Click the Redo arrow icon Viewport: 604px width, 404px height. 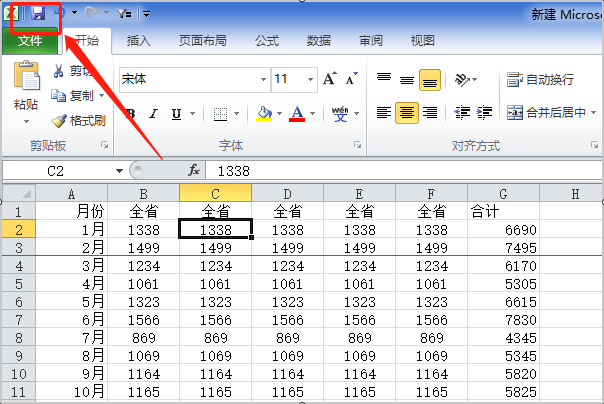(x=91, y=13)
